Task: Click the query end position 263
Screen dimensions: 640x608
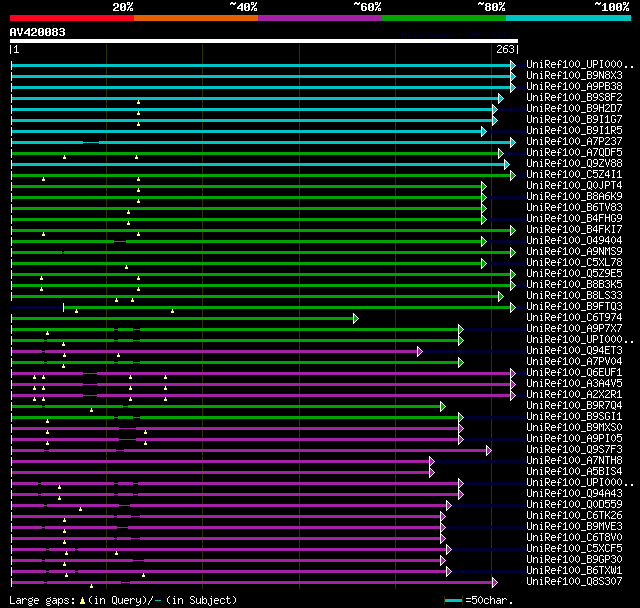Action: [505, 49]
